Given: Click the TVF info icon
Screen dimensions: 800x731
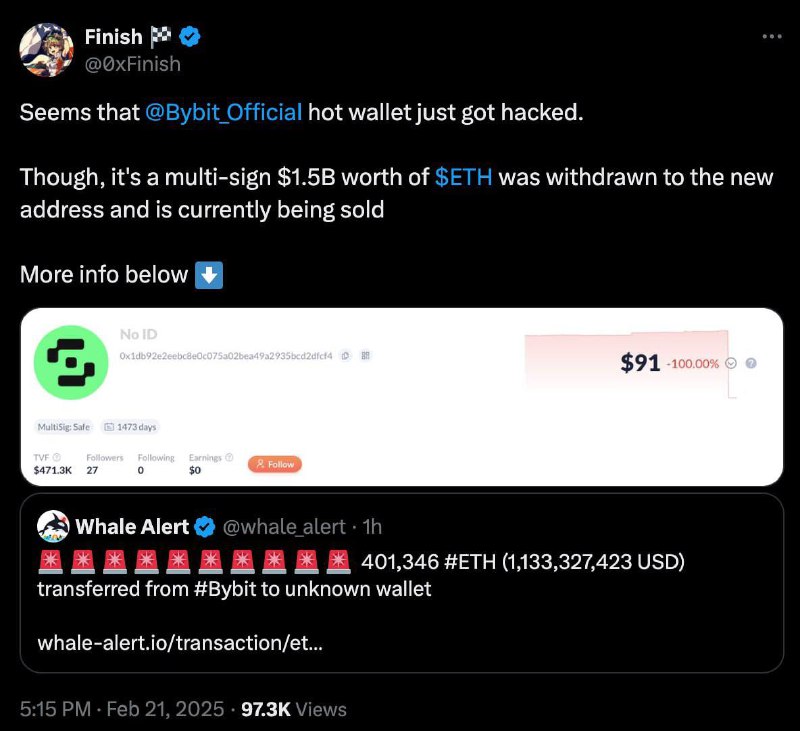Looking at the screenshot, I should click(57, 458).
